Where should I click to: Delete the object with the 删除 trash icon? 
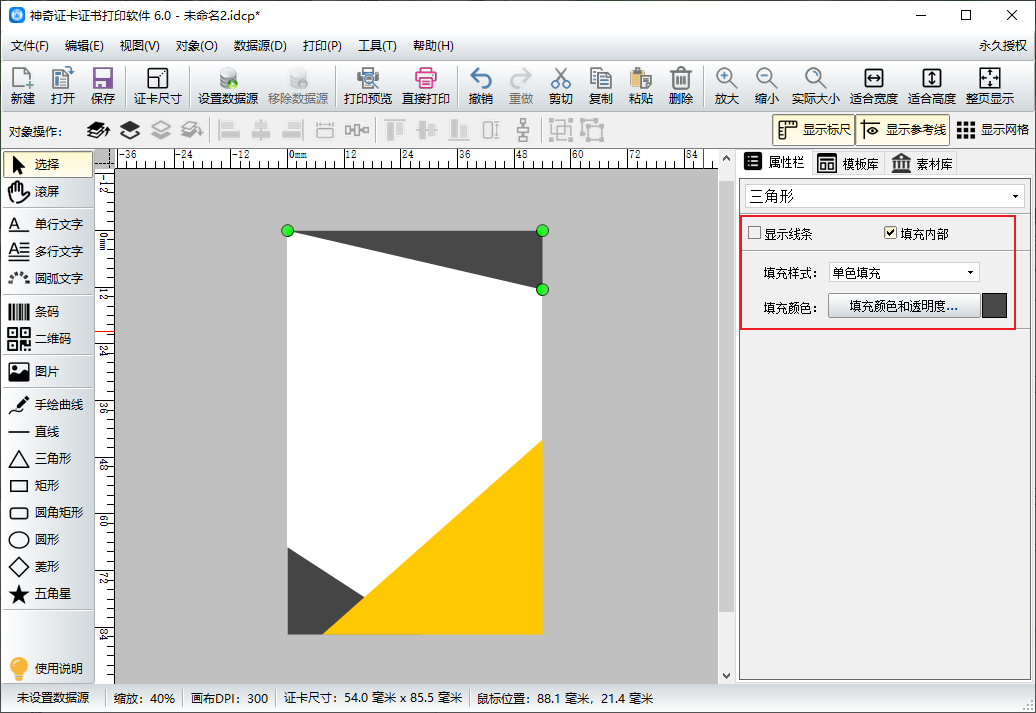coord(681,86)
